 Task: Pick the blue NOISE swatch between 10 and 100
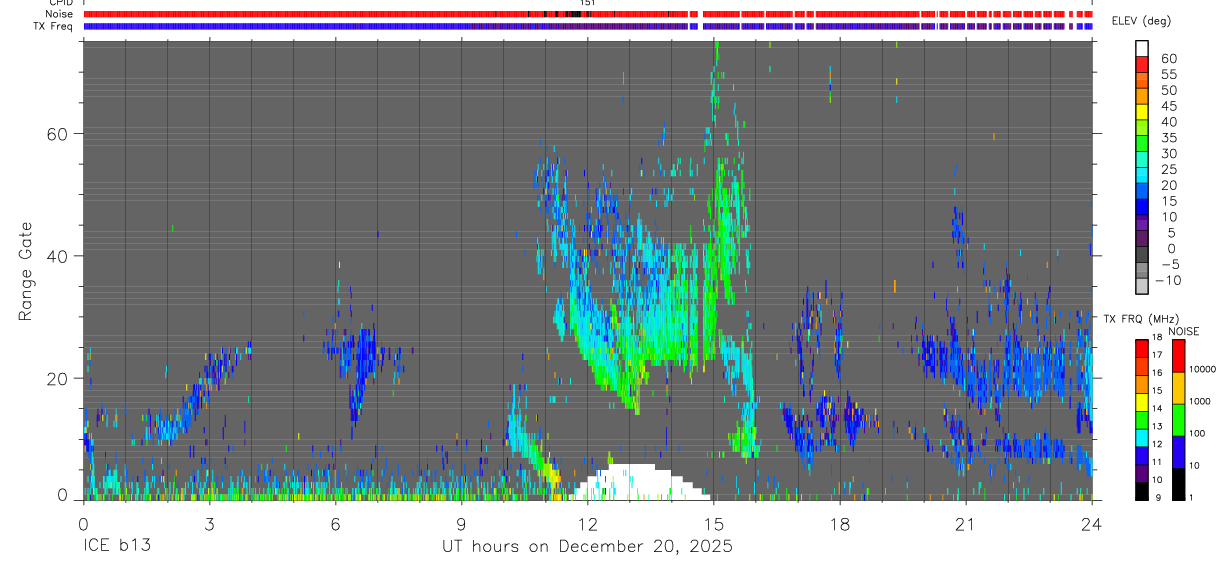1178,451
